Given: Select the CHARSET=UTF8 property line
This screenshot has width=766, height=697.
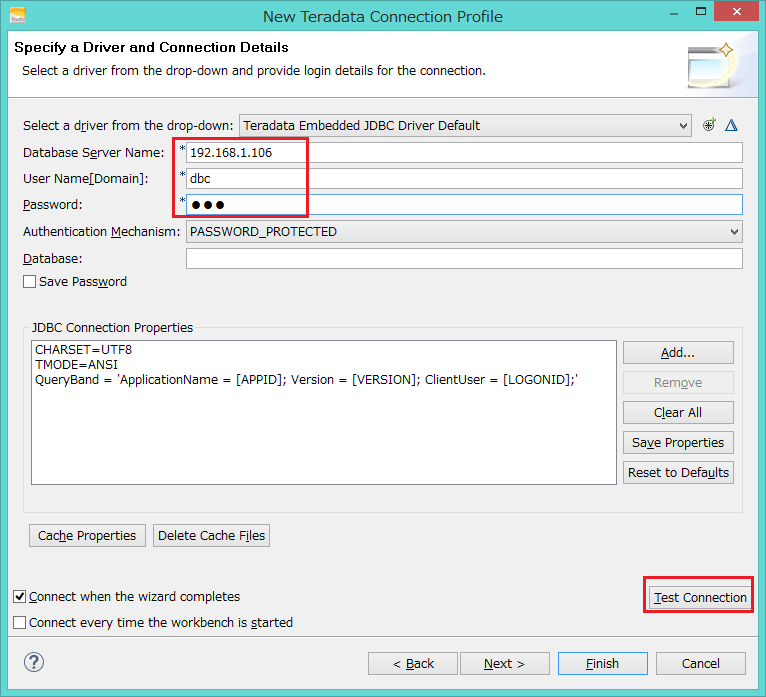Looking at the screenshot, I should tap(84, 350).
